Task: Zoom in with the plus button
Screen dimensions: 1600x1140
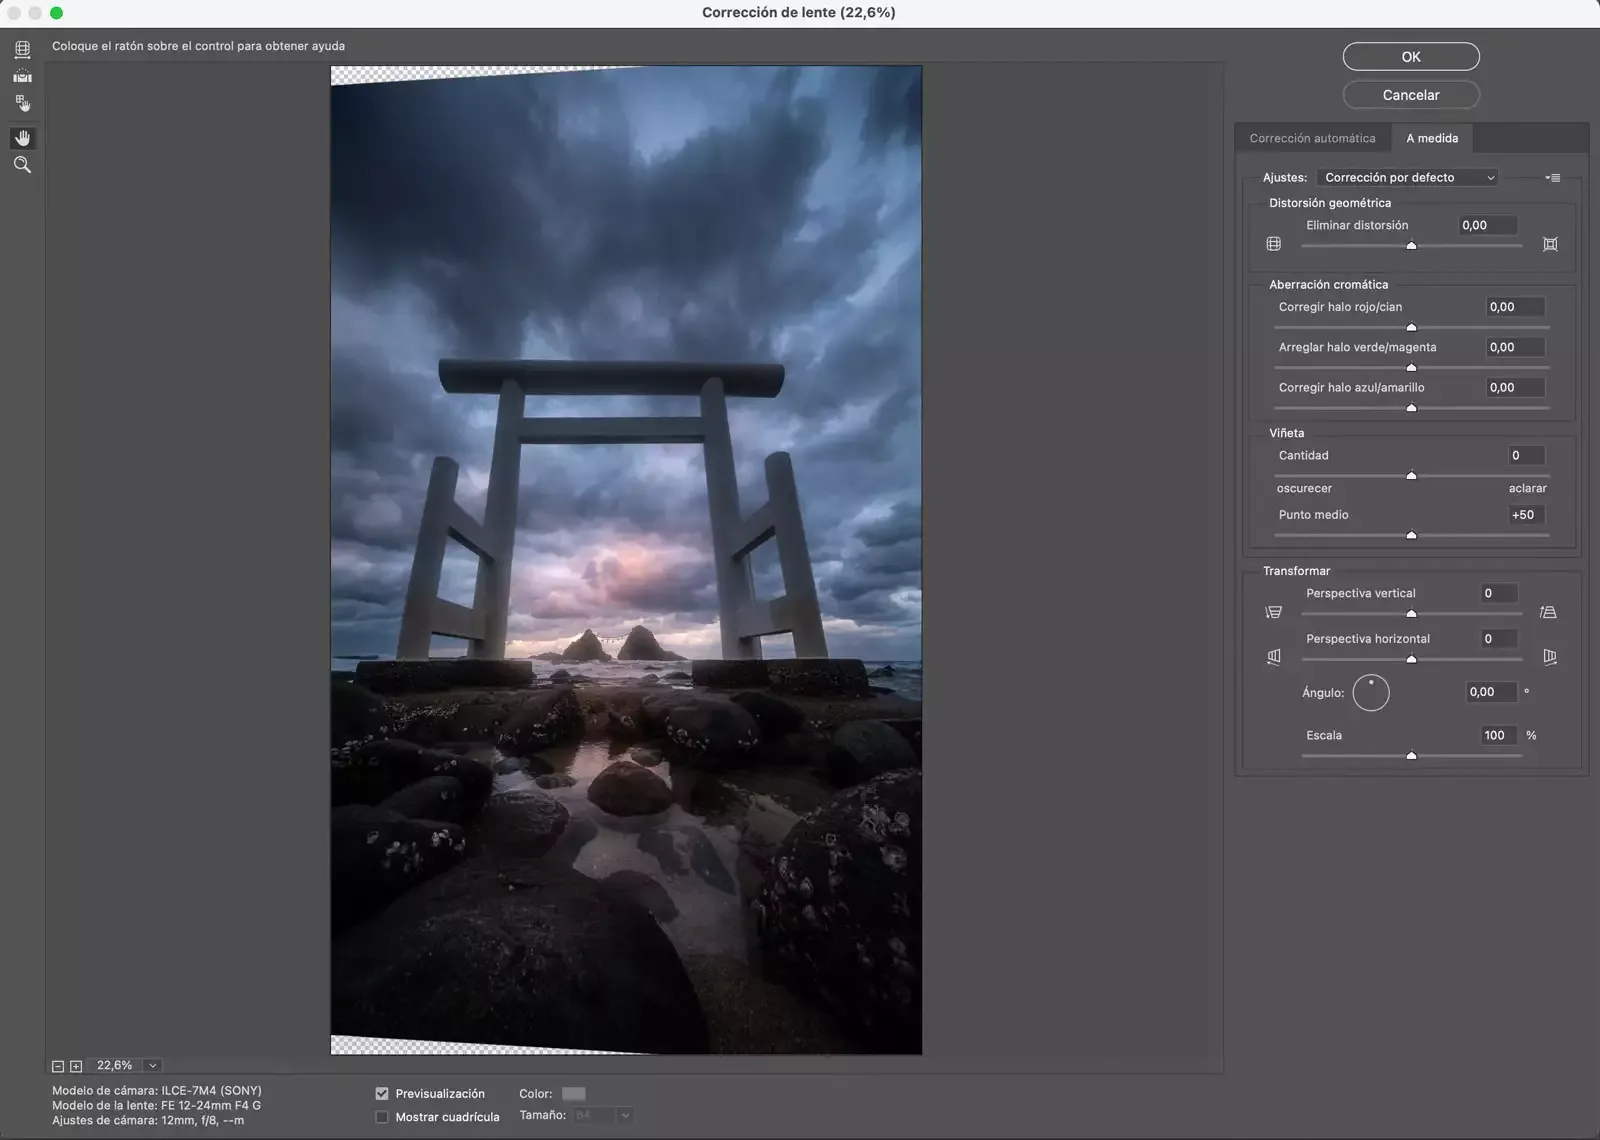Action: 76,1066
